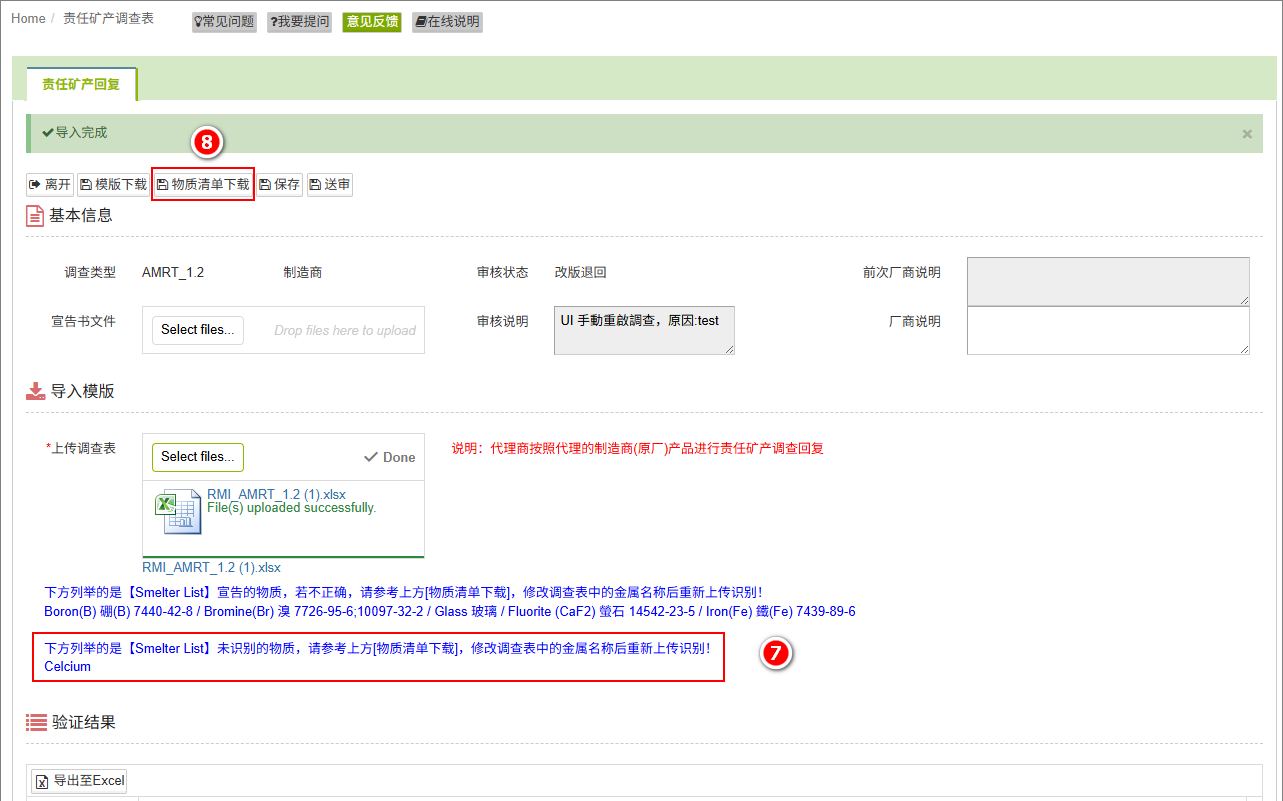The image size is (1283, 801).
Task: Click the 离开 (leave) button
Action: [50, 185]
